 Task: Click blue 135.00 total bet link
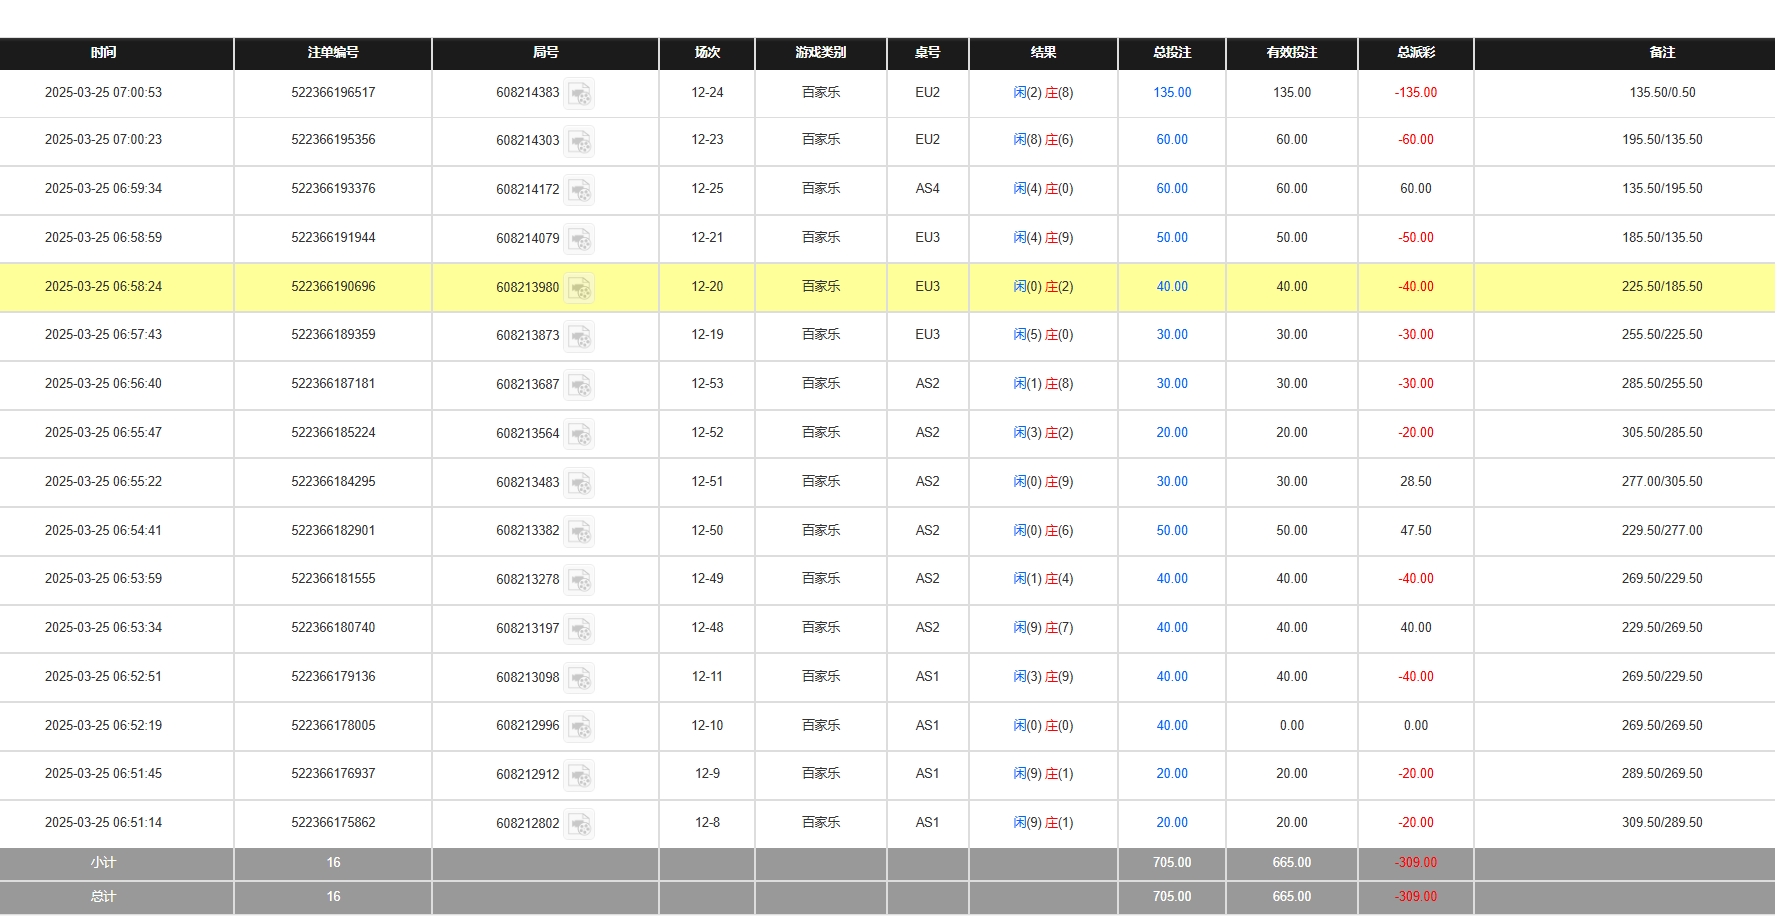pos(1172,93)
